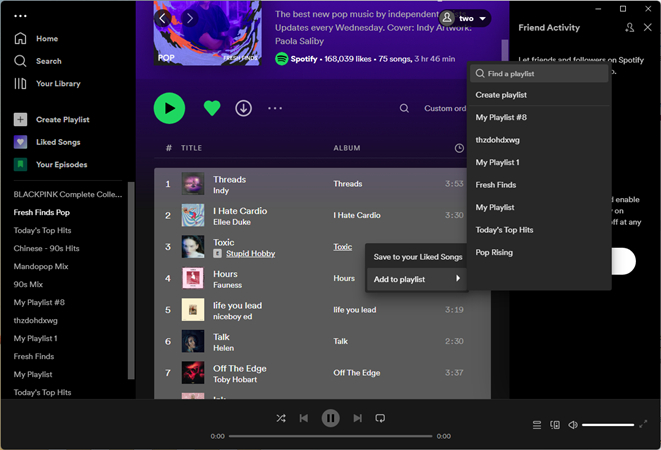Open the Custom order sort dropdown
The width and height of the screenshot is (661, 450).
tap(445, 108)
